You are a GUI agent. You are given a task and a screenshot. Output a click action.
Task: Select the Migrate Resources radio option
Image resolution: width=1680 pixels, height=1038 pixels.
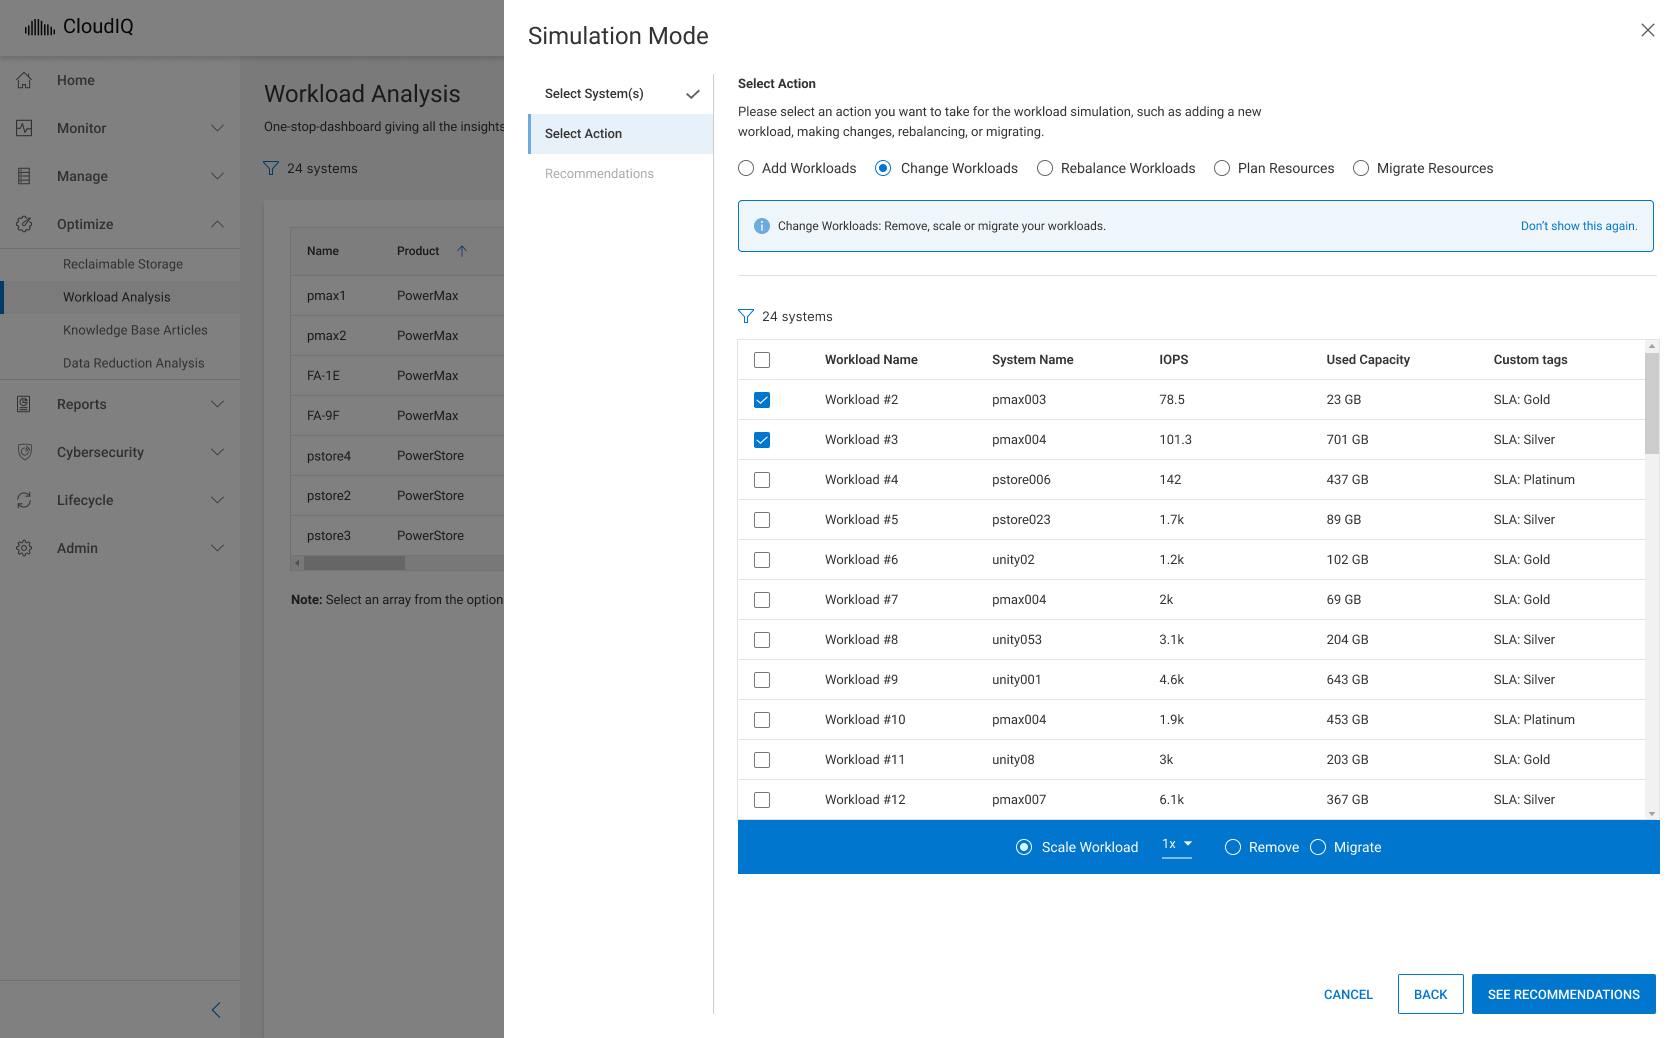[1361, 168]
